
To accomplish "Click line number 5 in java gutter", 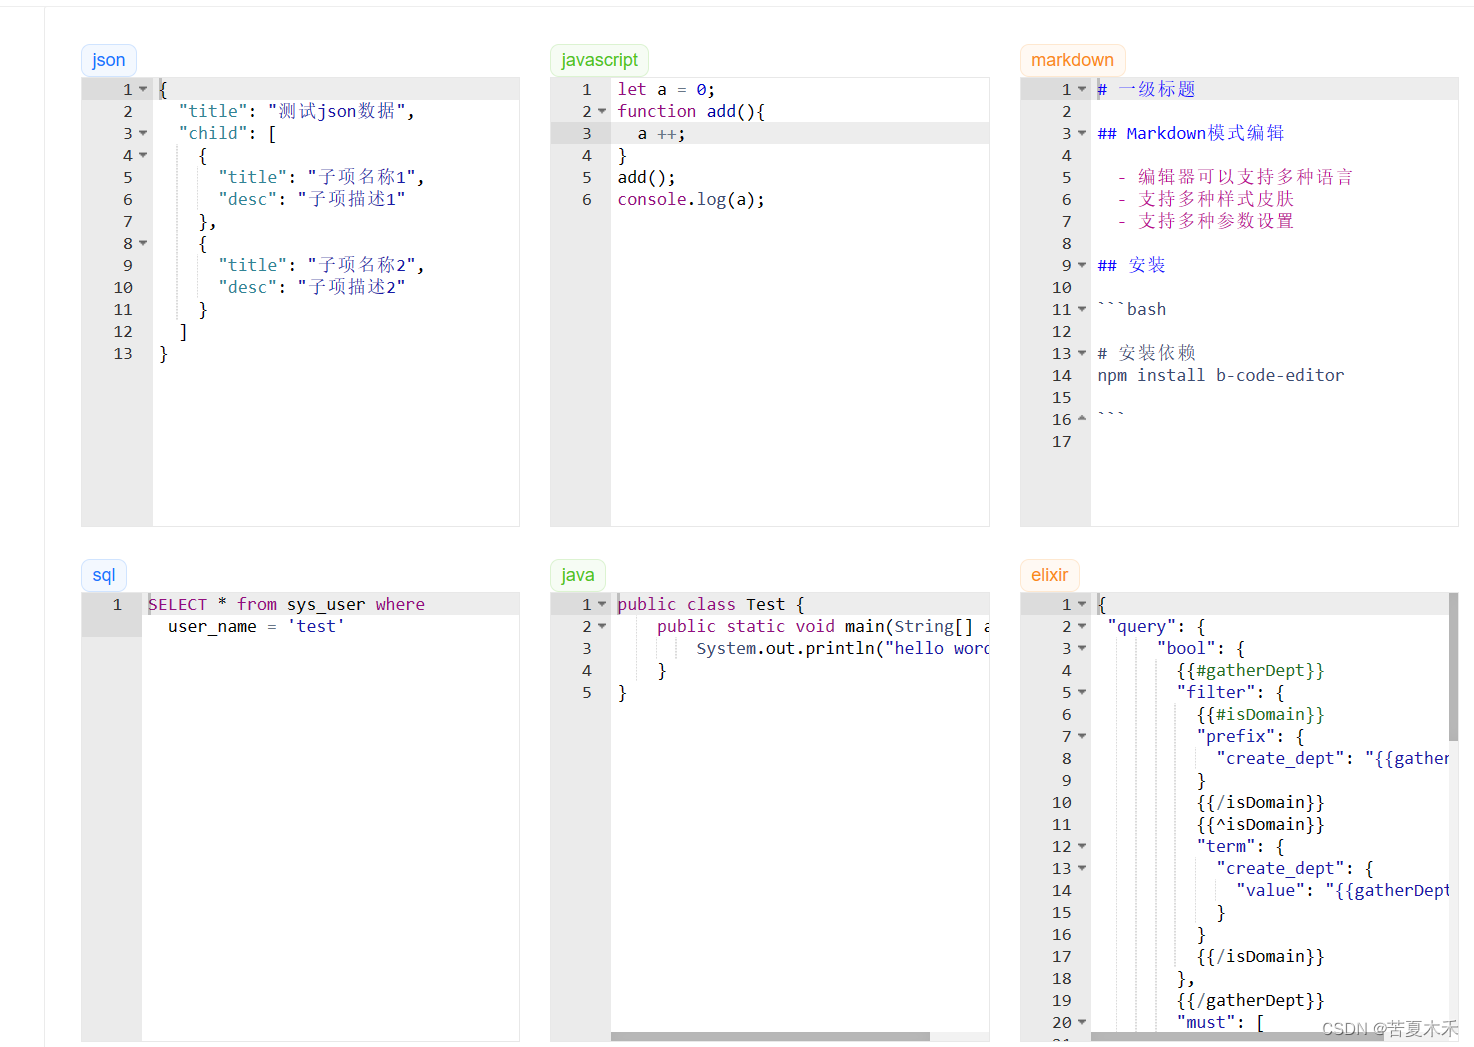I will pyautogui.click(x=587, y=692).
